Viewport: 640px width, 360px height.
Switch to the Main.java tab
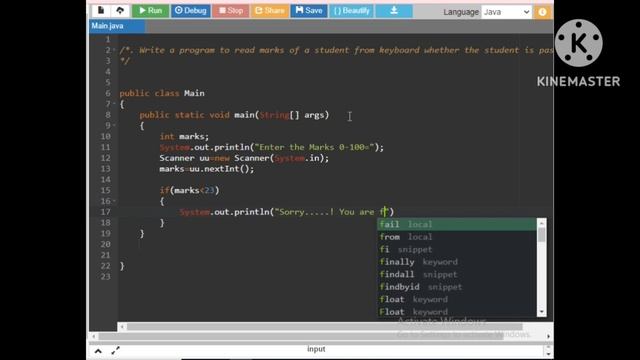coord(117,26)
